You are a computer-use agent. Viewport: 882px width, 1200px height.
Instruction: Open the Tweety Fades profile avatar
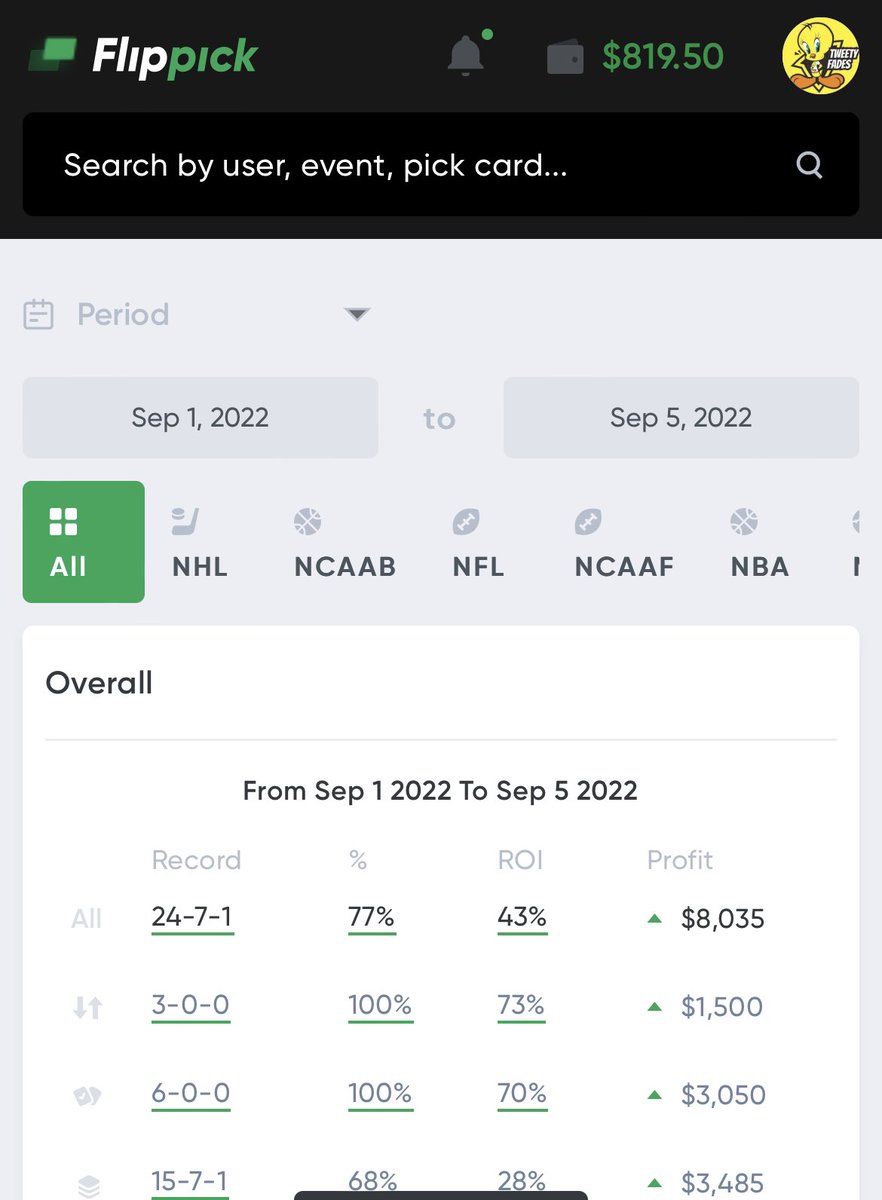click(x=820, y=57)
